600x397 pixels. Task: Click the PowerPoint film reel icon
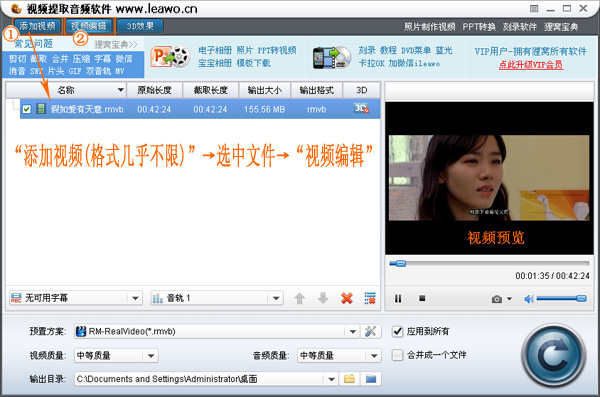point(170,57)
